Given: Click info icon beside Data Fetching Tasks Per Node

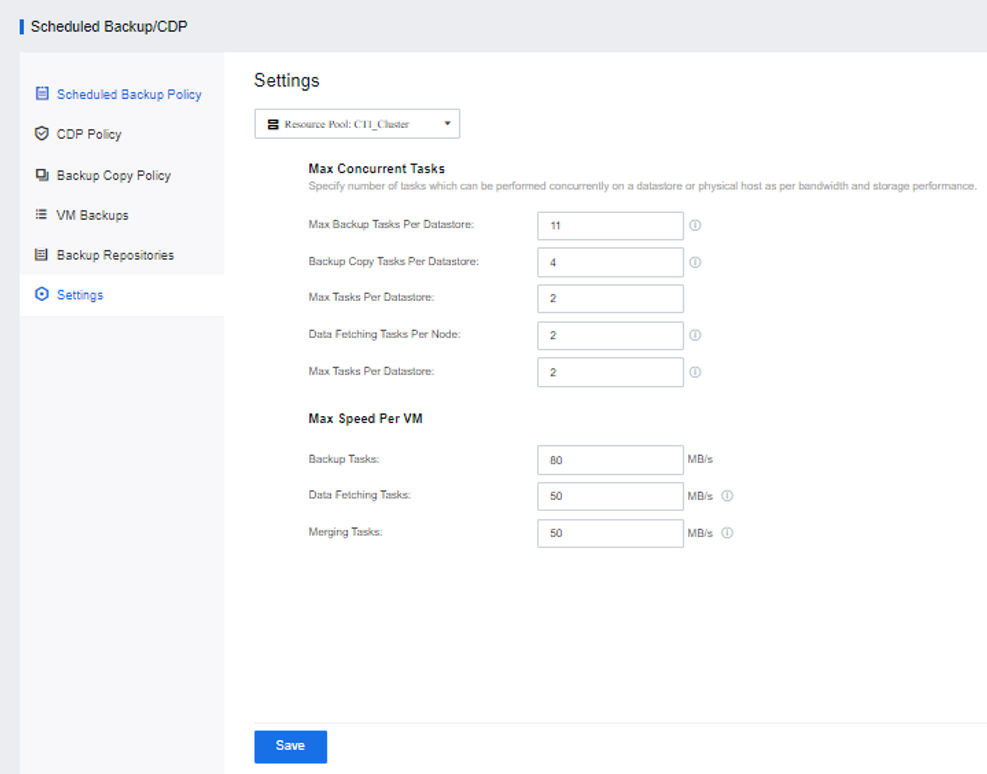Looking at the screenshot, I should point(695,335).
